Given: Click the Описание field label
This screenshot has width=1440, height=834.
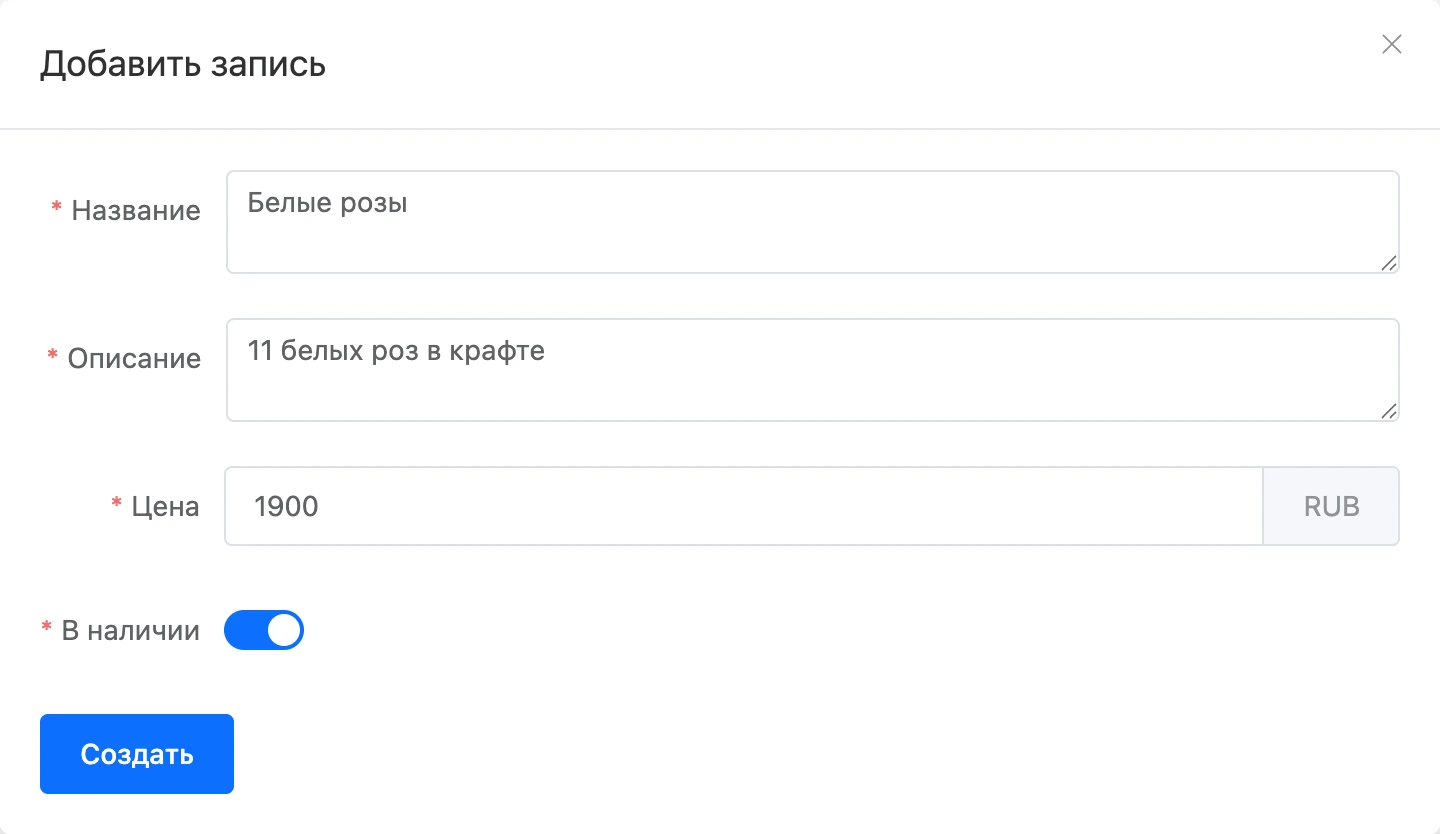Looking at the screenshot, I should (x=134, y=359).
